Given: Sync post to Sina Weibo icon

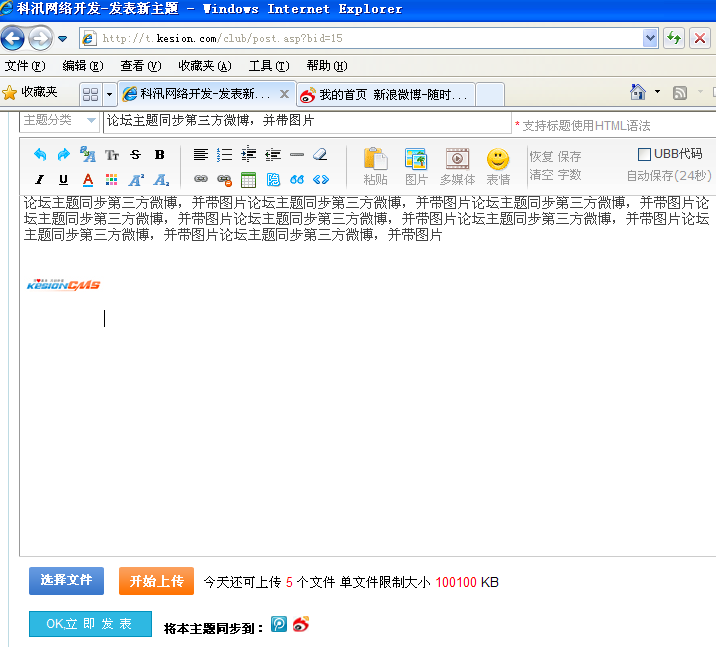Looking at the screenshot, I should tap(301, 624).
